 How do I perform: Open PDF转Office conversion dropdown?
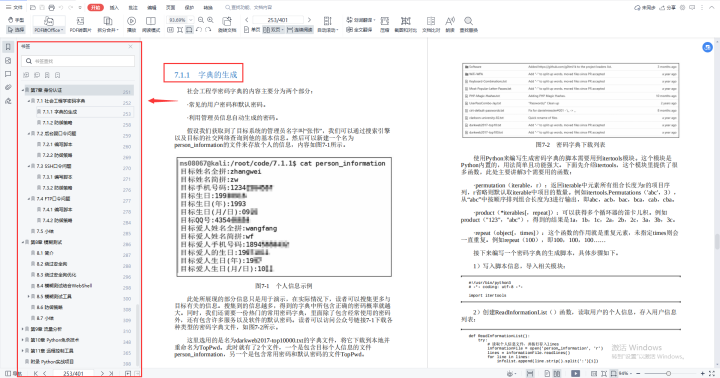[x=49, y=24]
